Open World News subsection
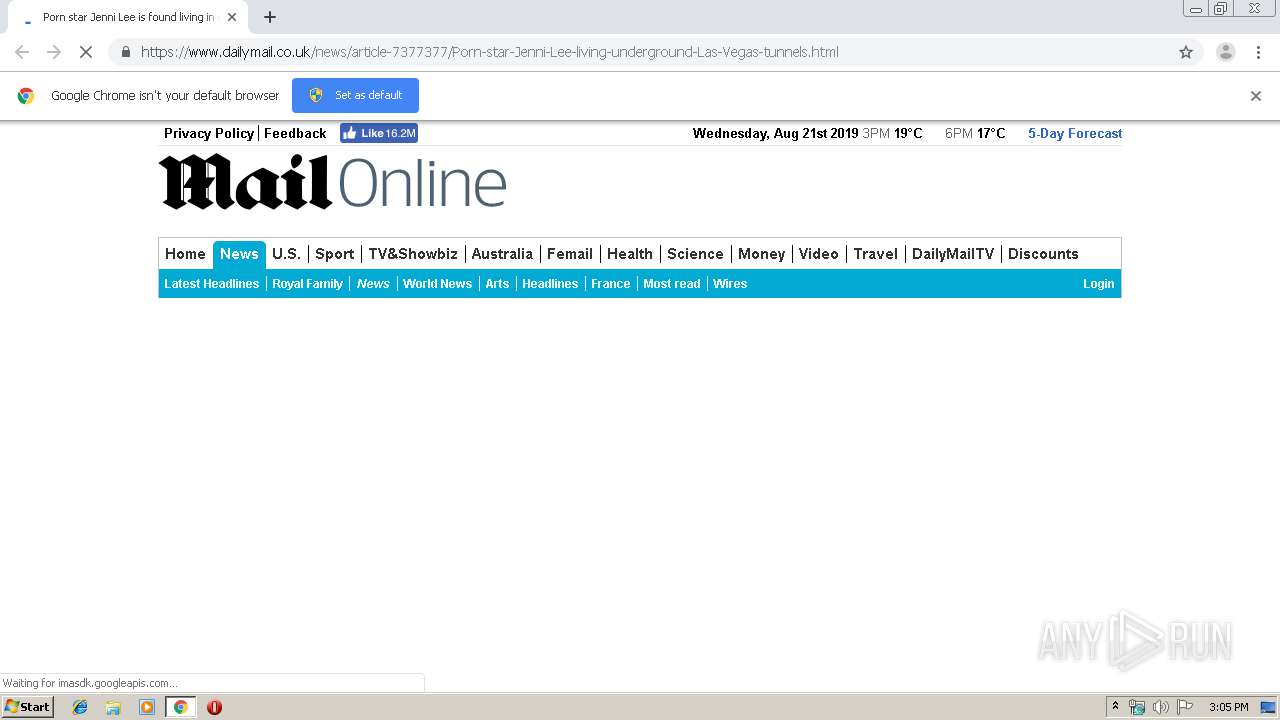This screenshot has height=720, width=1280. (x=437, y=284)
